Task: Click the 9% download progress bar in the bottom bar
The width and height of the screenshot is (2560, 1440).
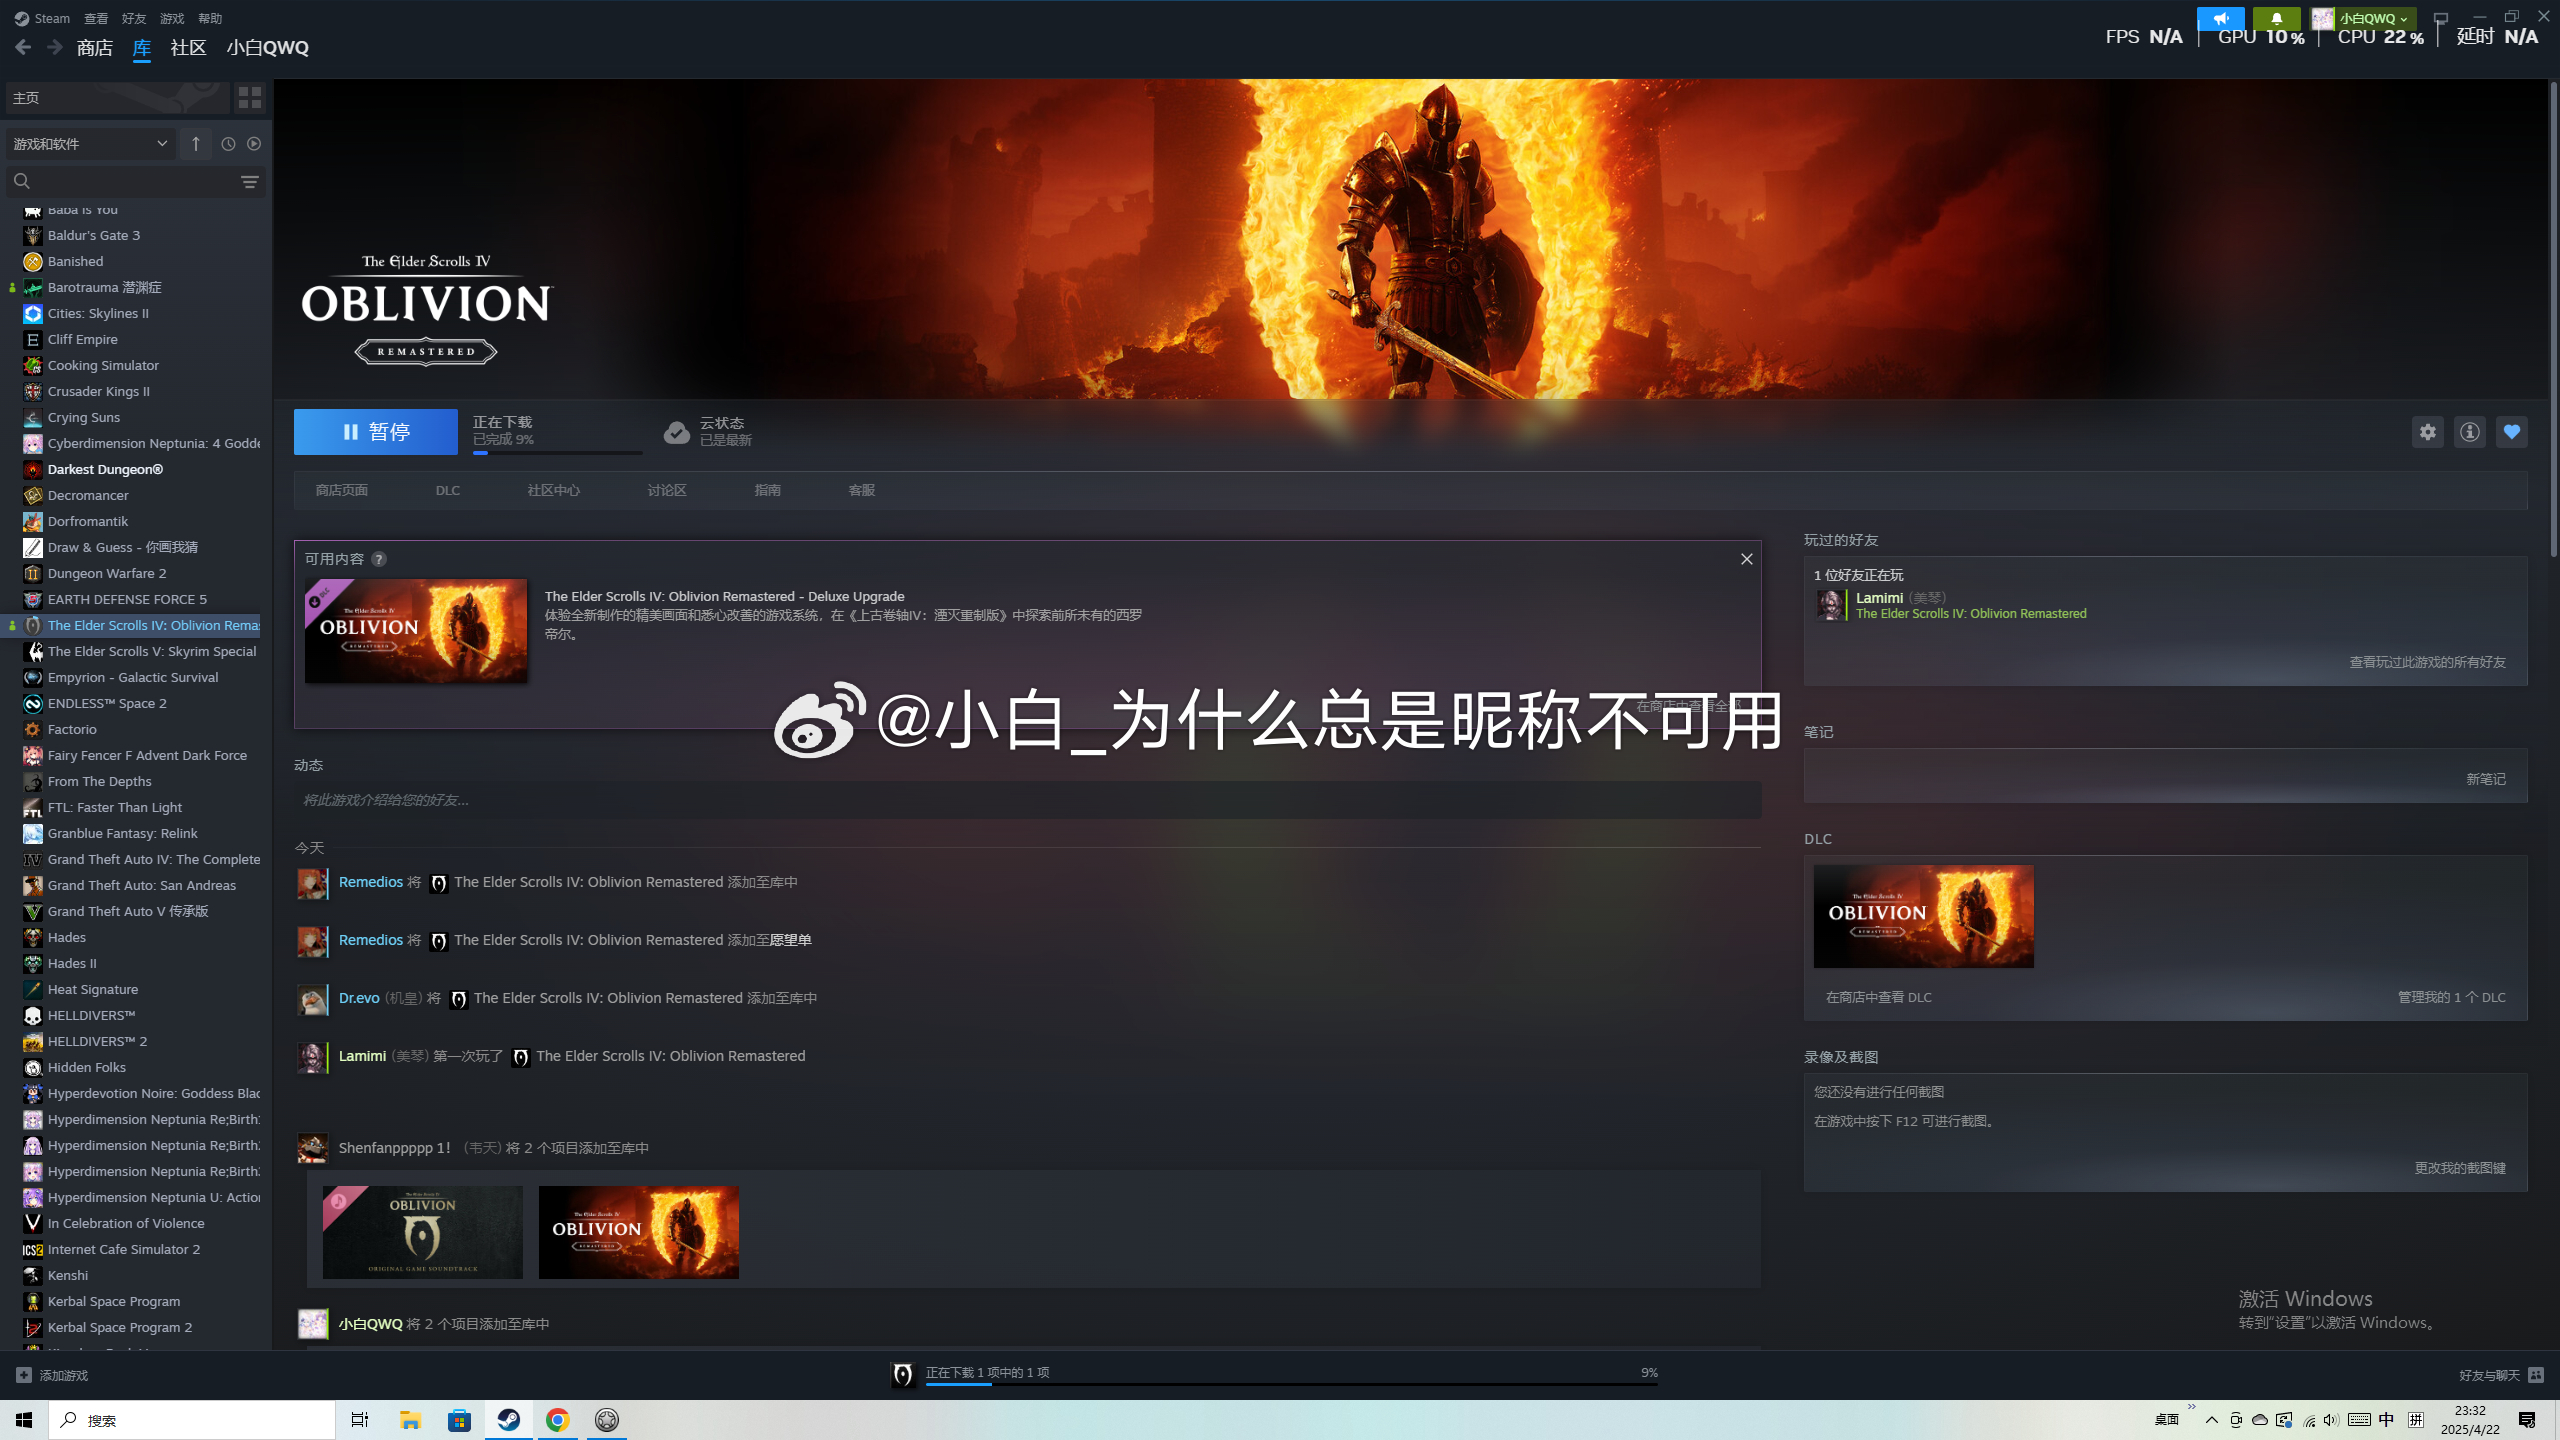Action: coord(1290,1384)
